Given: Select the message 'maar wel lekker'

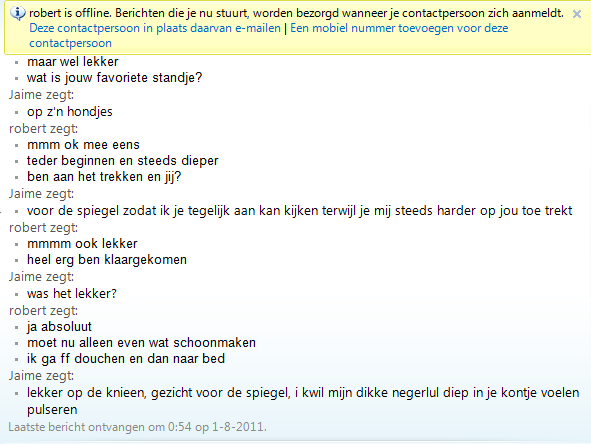Looking at the screenshot, I should pyautogui.click(x=73, y=61).
